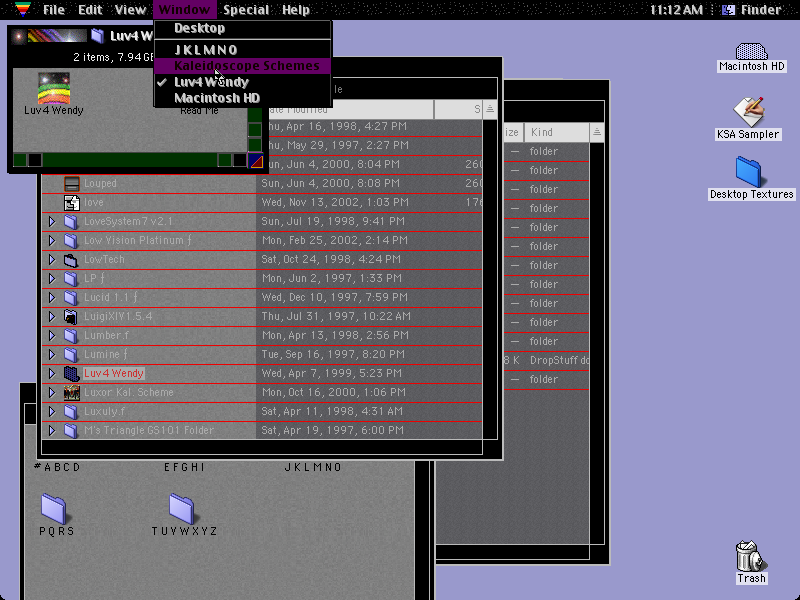The image size is (800, 600).
Task: Click the DropStuff kind entry
Action: [x=559, y=360]
